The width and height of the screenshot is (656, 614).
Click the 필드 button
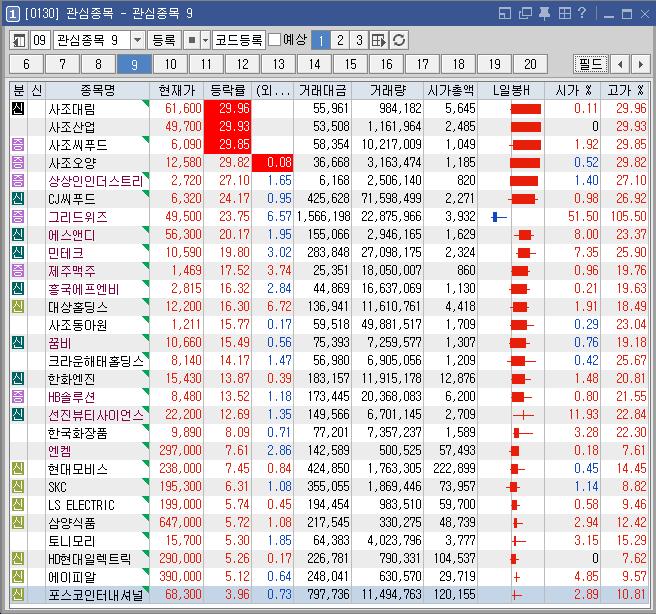point(590,64)
